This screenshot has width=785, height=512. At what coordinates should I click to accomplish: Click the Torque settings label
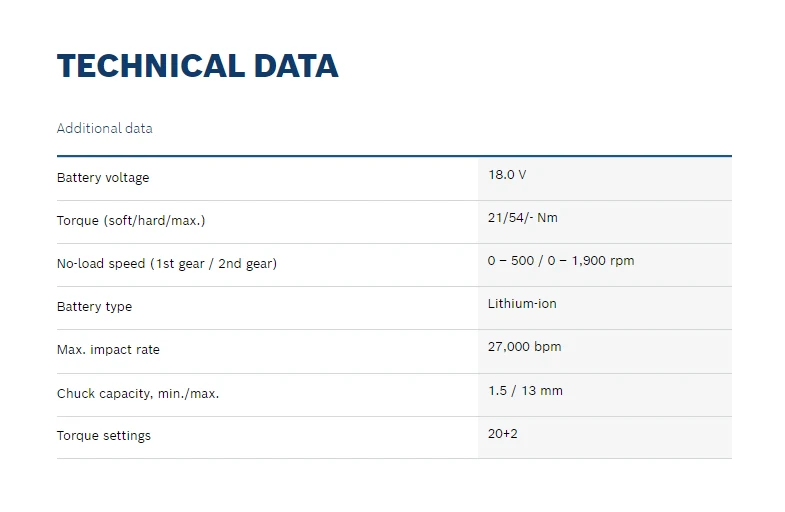pyautogui.click(x=104, y=436)
